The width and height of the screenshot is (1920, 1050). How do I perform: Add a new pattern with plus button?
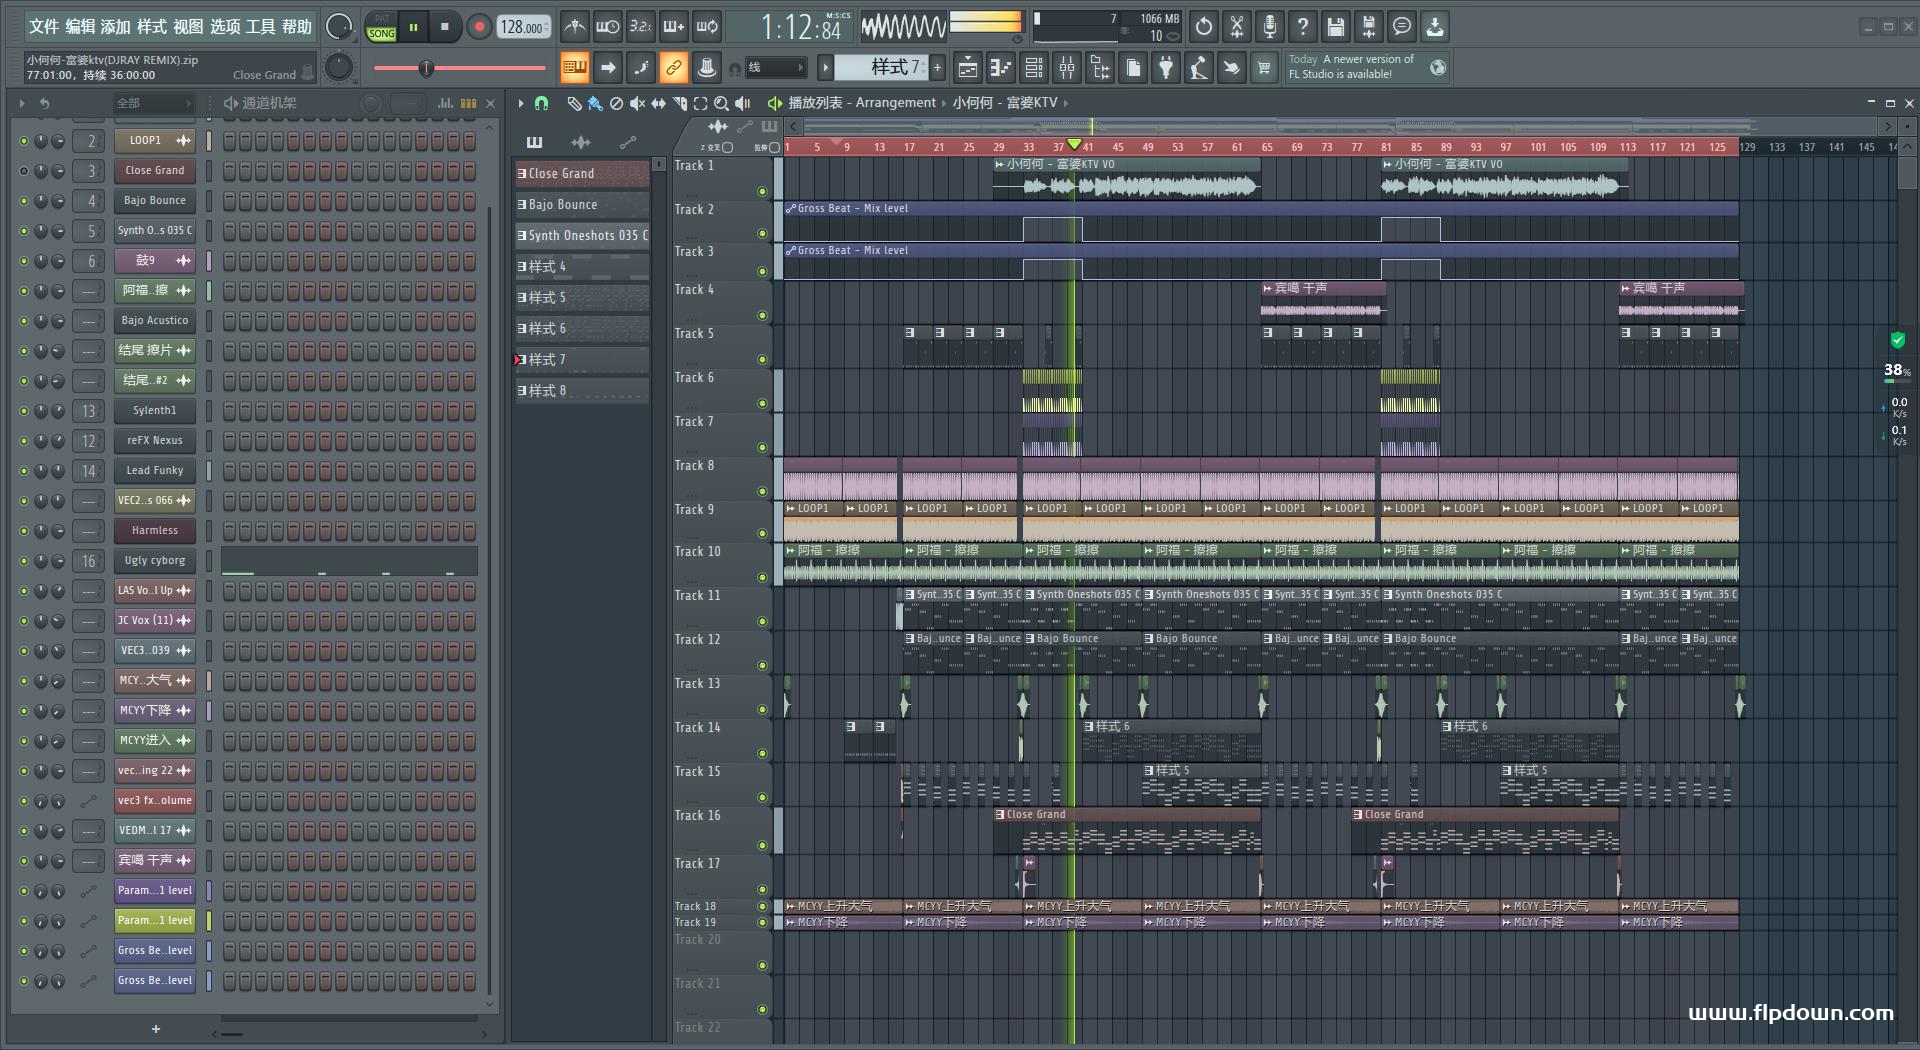point(937,68)
